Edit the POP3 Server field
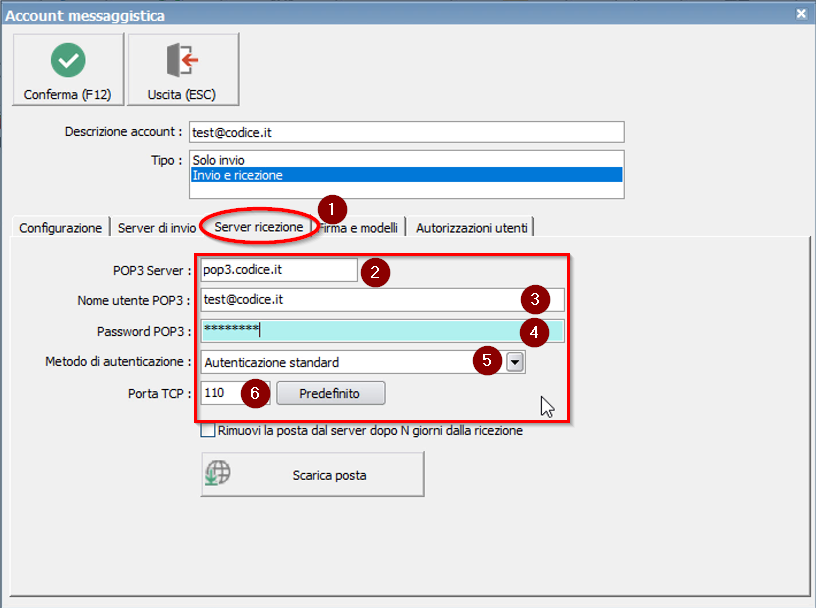This screenshot has width=816, height=608. (x=275, y=269)
